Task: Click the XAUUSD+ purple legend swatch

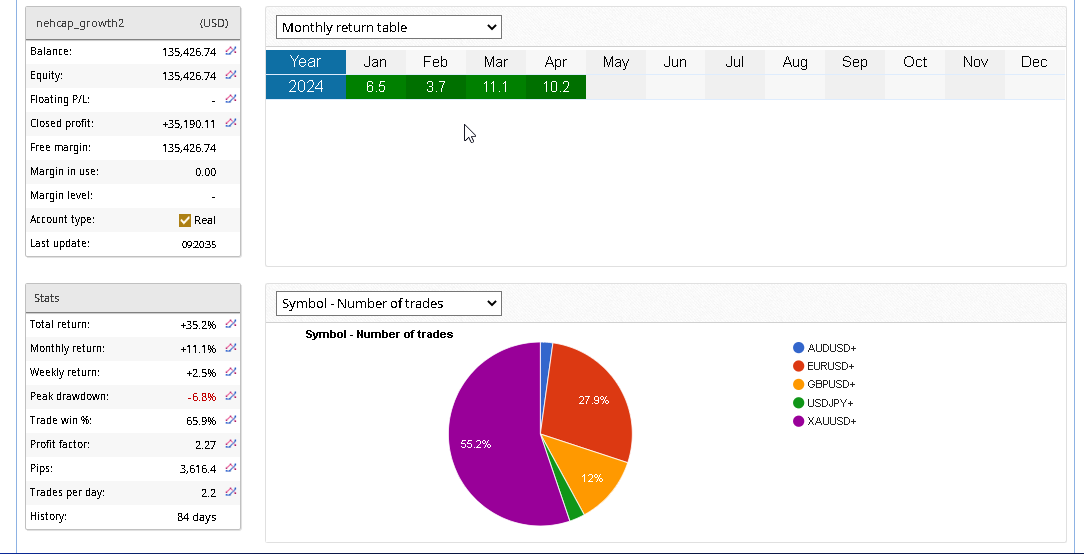Action: coord(798,421)
